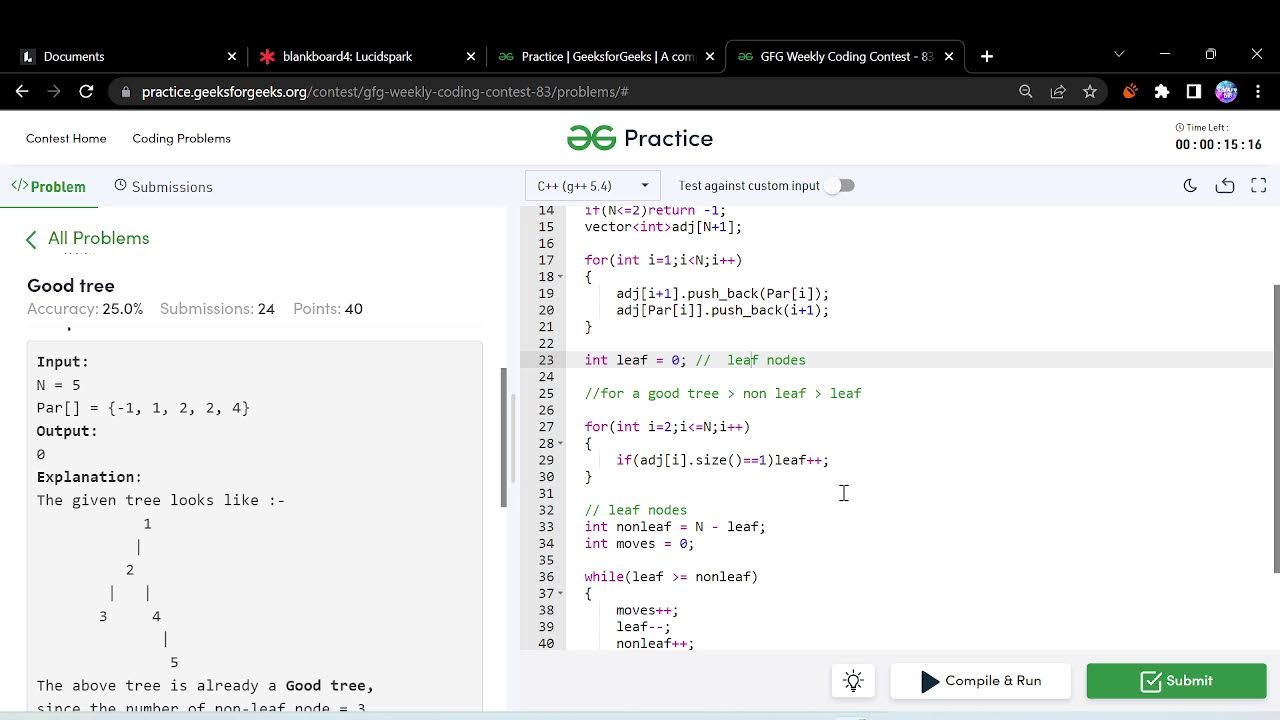This screenshot has width=1280, height=720.
Task: Click line number 25 in gutter
Action: [x=546, y=393]
